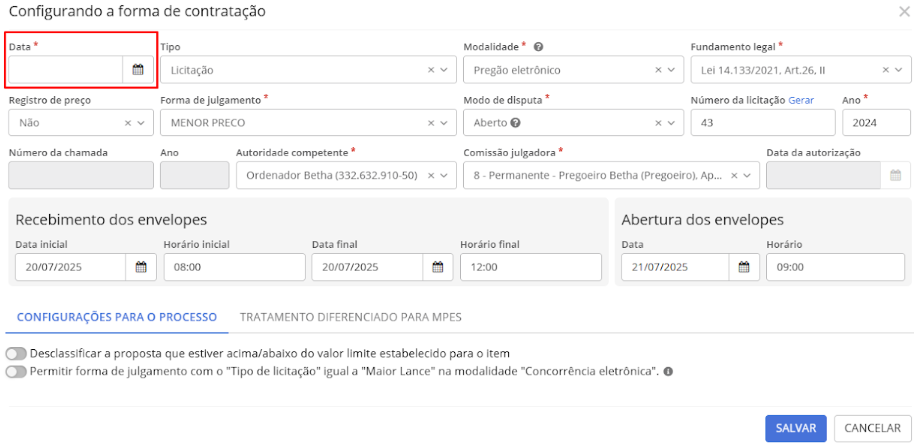Expand the Registro de preço dropdown
914x448 pixels.
[x=140, y=123]
